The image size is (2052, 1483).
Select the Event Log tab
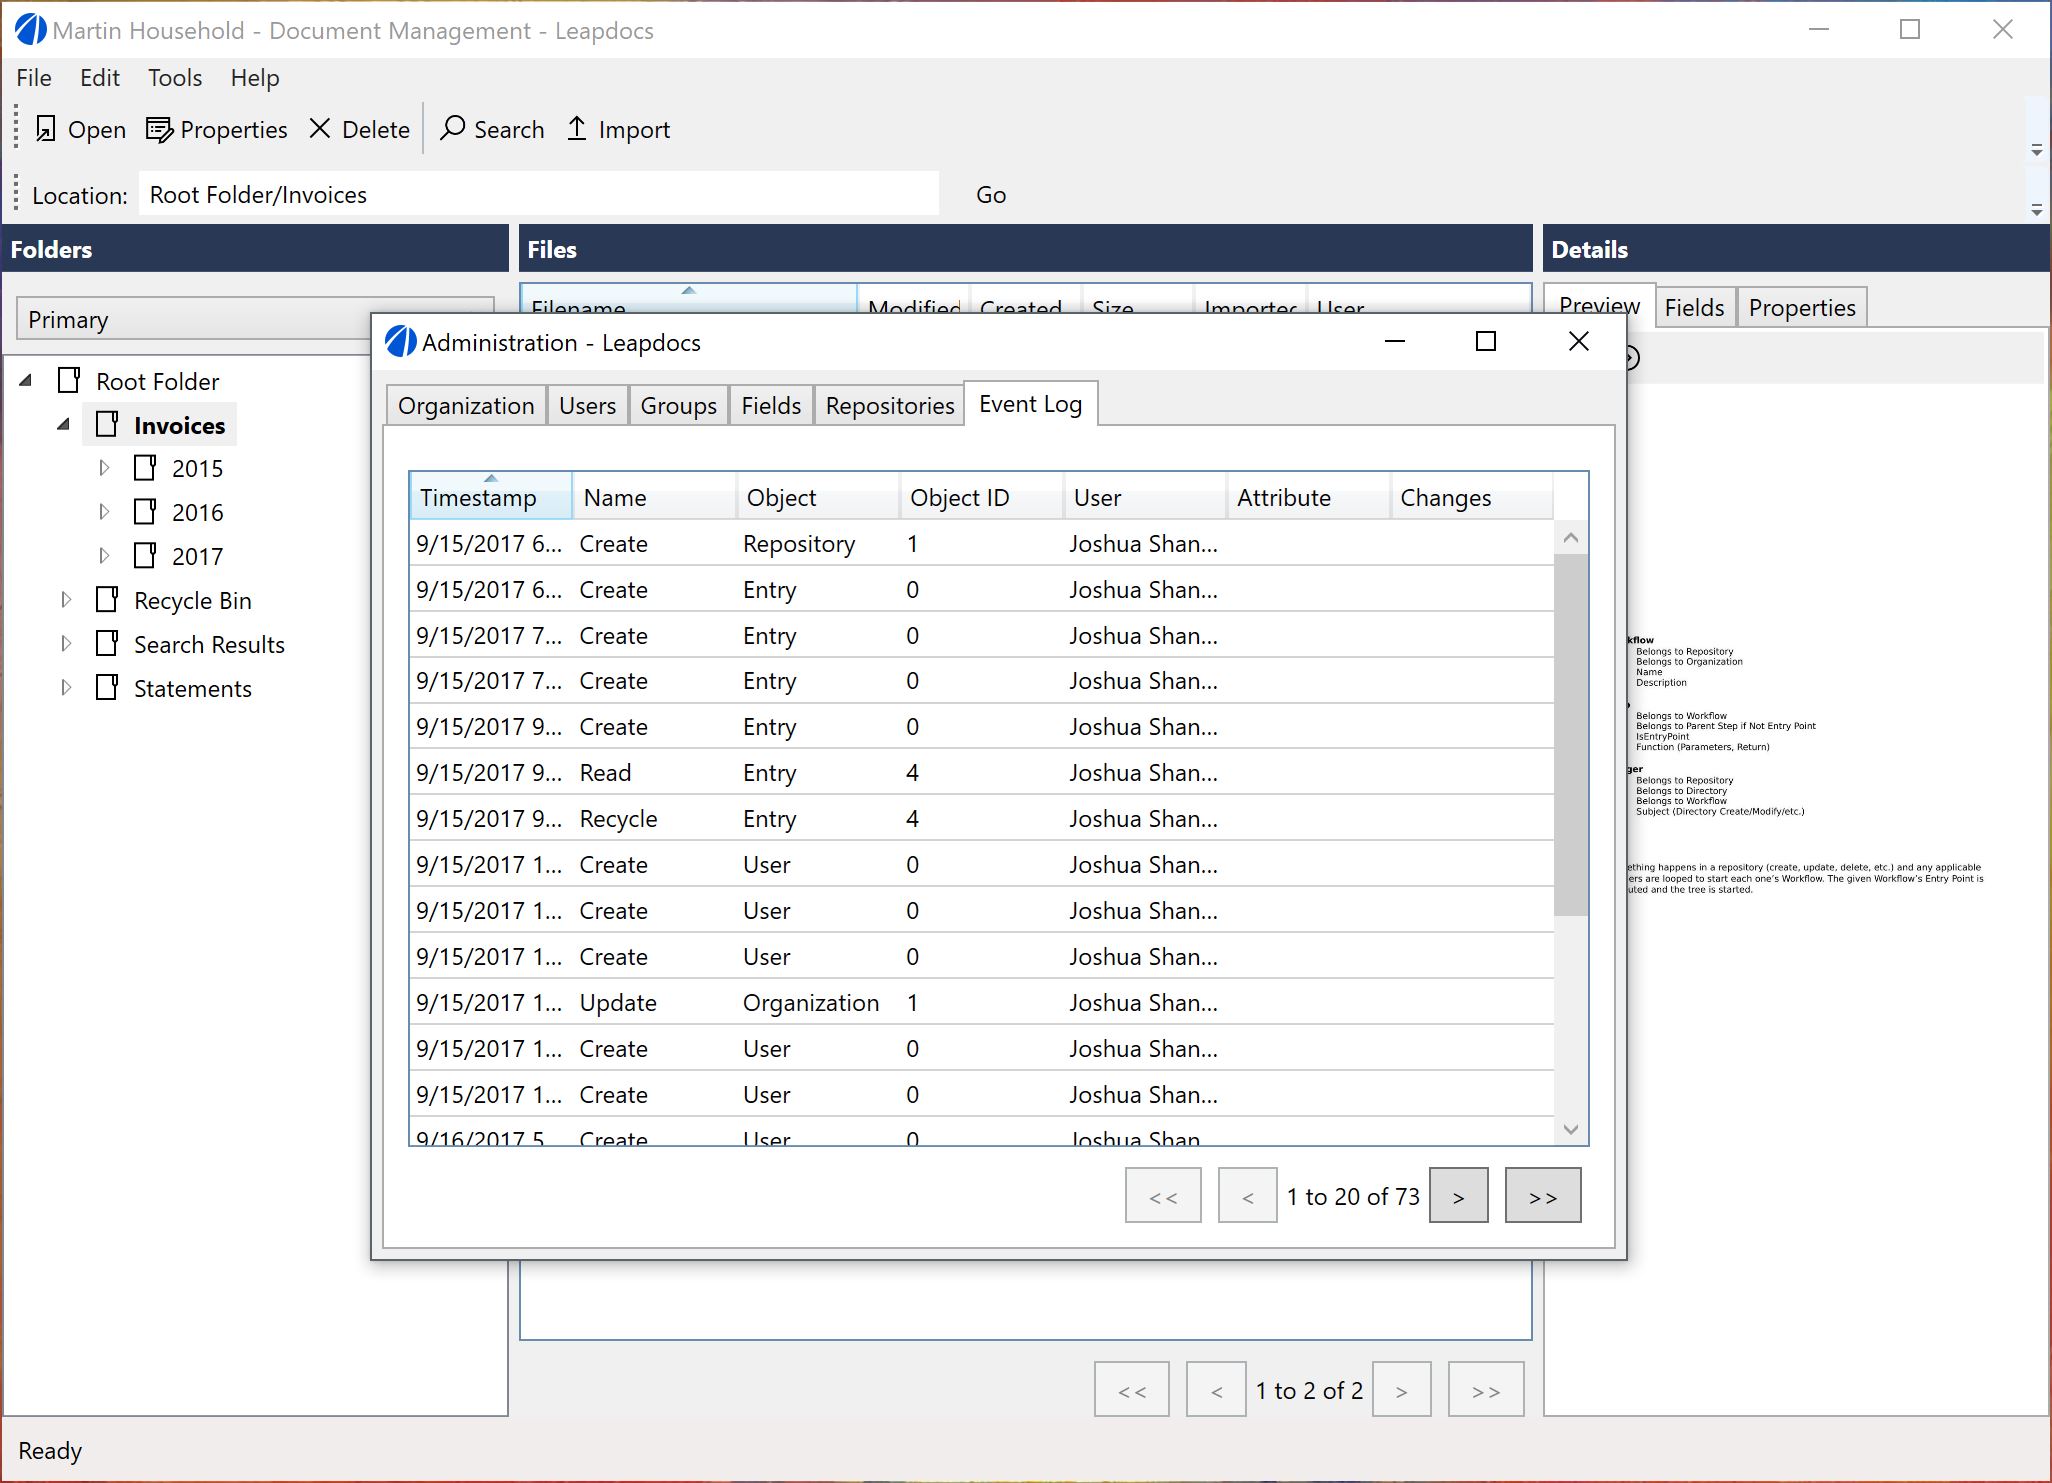pos(1030,403)
